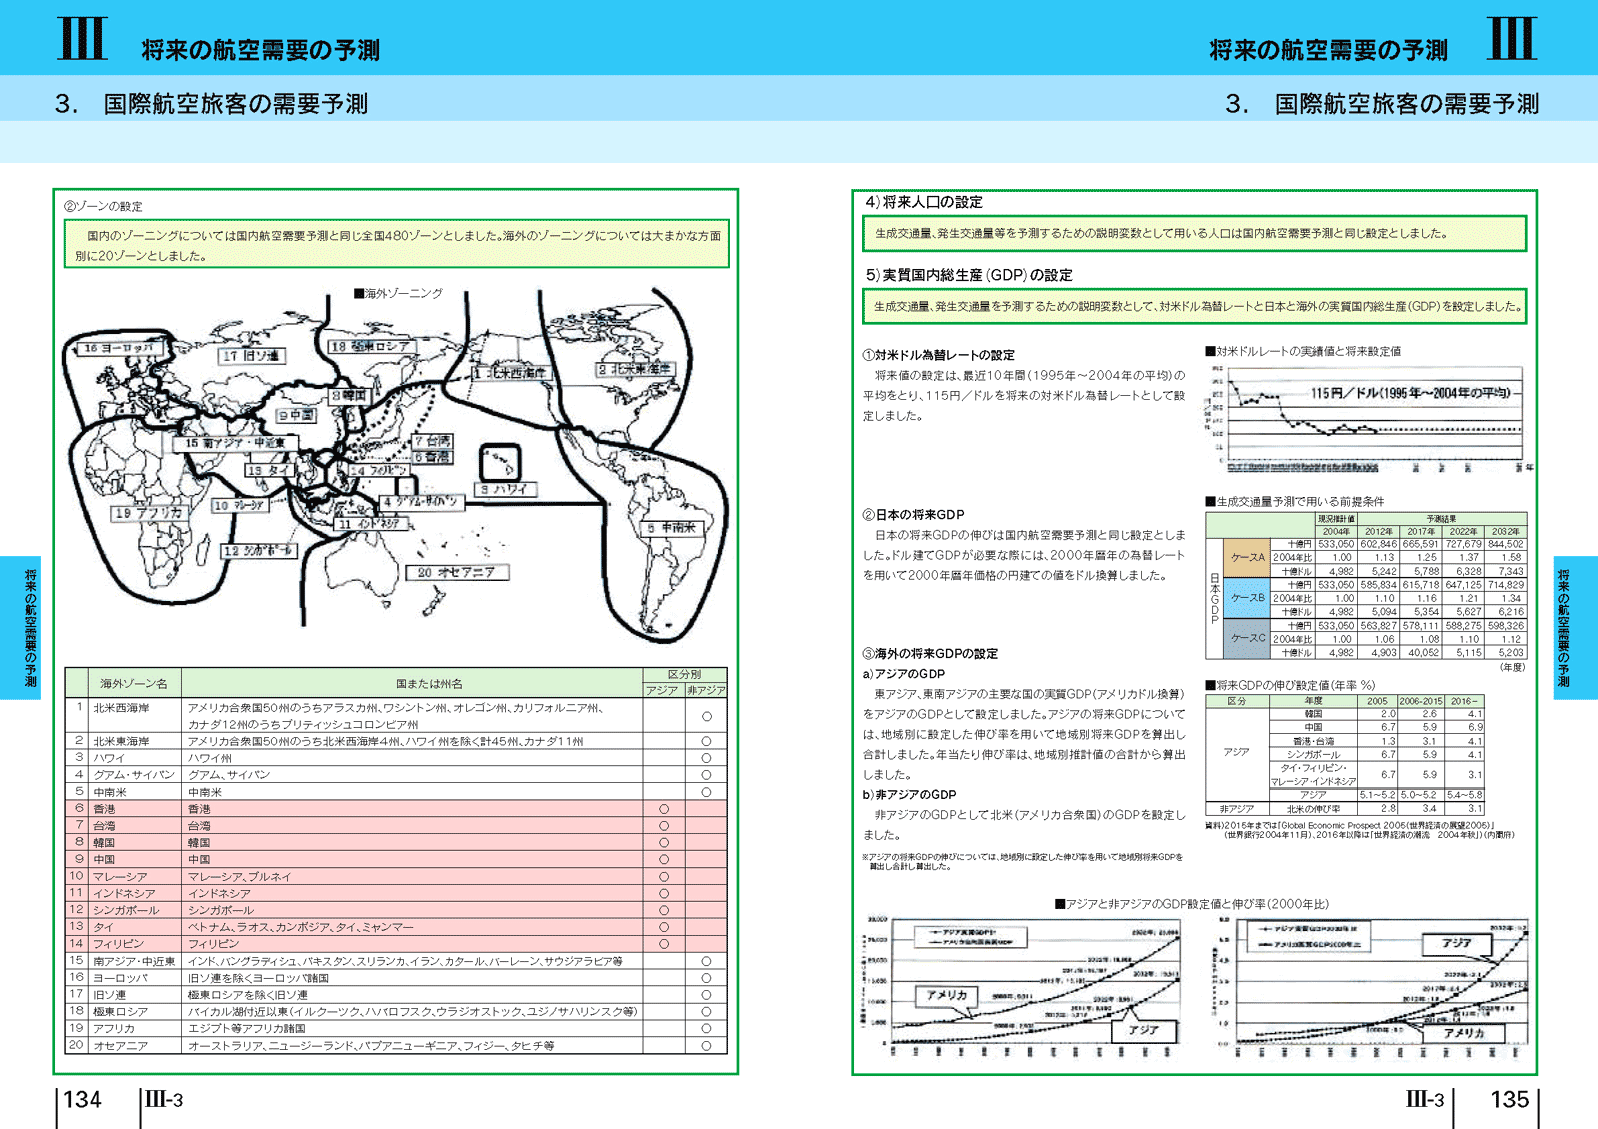Viewport: 1598px width, 1129px height.
Task: Click the value '714,829' in the GDP table
Action: tap(1505, 585)
